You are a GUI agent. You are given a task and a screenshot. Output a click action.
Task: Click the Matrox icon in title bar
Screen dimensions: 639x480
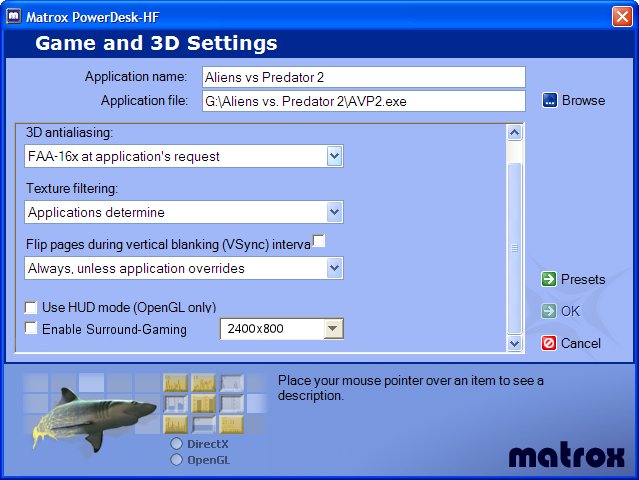pyautogui.click(x=13, y=17)
